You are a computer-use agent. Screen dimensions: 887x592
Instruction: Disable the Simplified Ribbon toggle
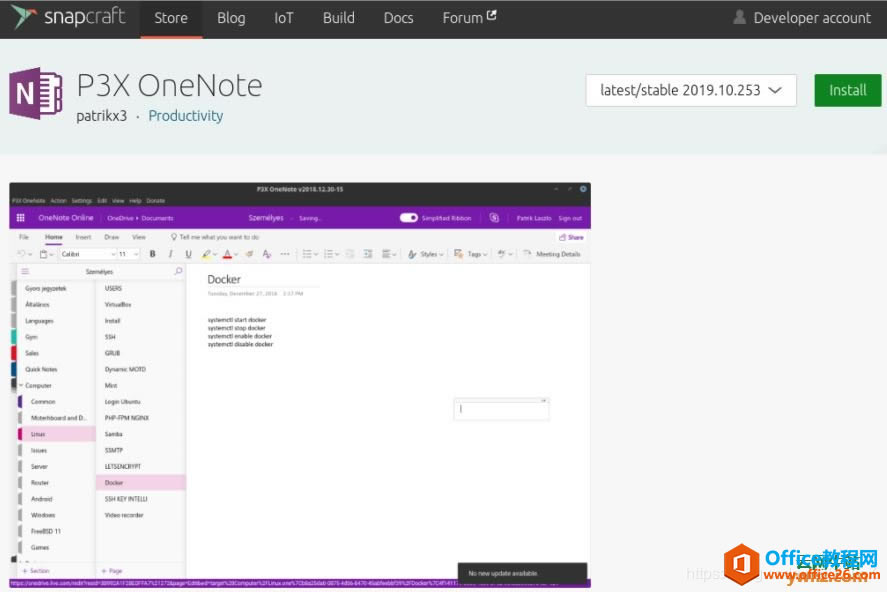click(409, 218)
